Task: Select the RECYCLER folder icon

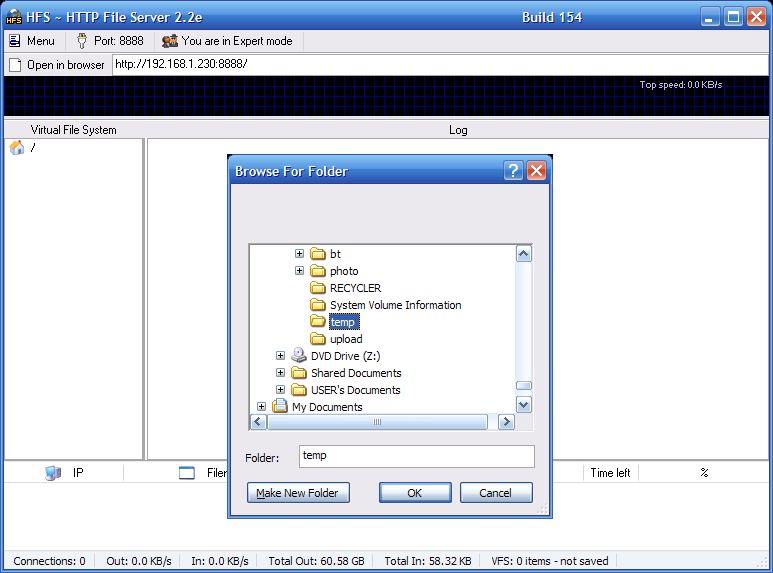Action: pyautogui.click(x=318, y=288)
